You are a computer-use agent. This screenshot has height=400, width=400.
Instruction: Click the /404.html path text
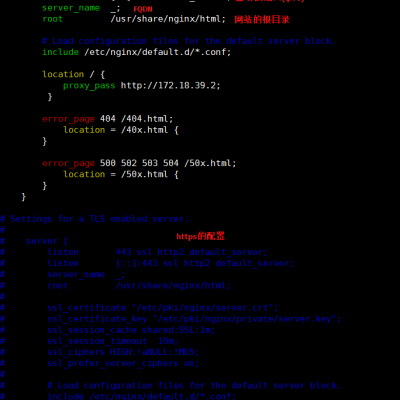147,119
